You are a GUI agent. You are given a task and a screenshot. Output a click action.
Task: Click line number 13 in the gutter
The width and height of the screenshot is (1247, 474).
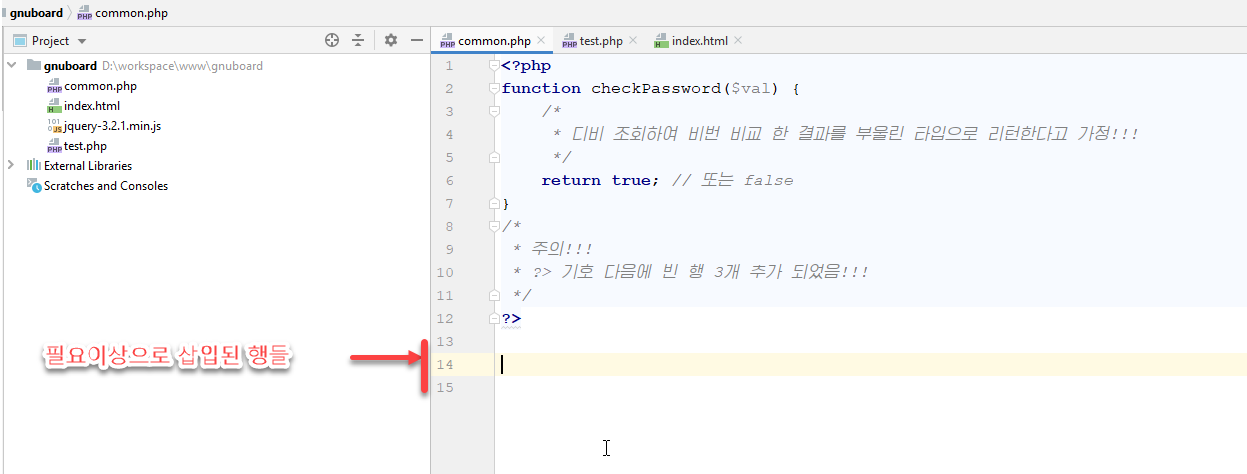(x=445, y=342)
